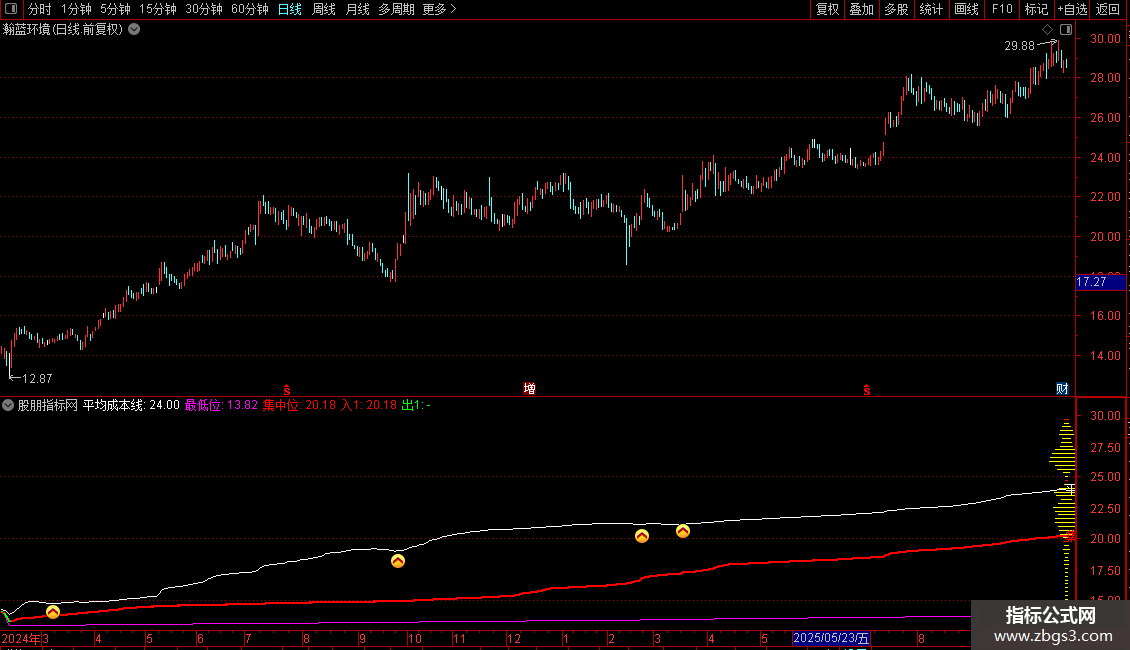
Task: Select the 1分钟 period tab
Action: pos(76,9)
